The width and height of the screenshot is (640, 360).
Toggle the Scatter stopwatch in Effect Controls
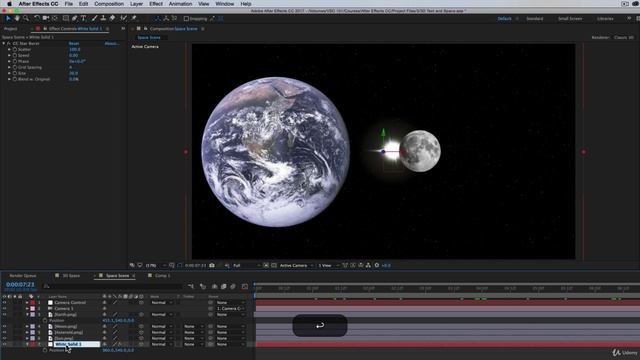pos(15,49)
